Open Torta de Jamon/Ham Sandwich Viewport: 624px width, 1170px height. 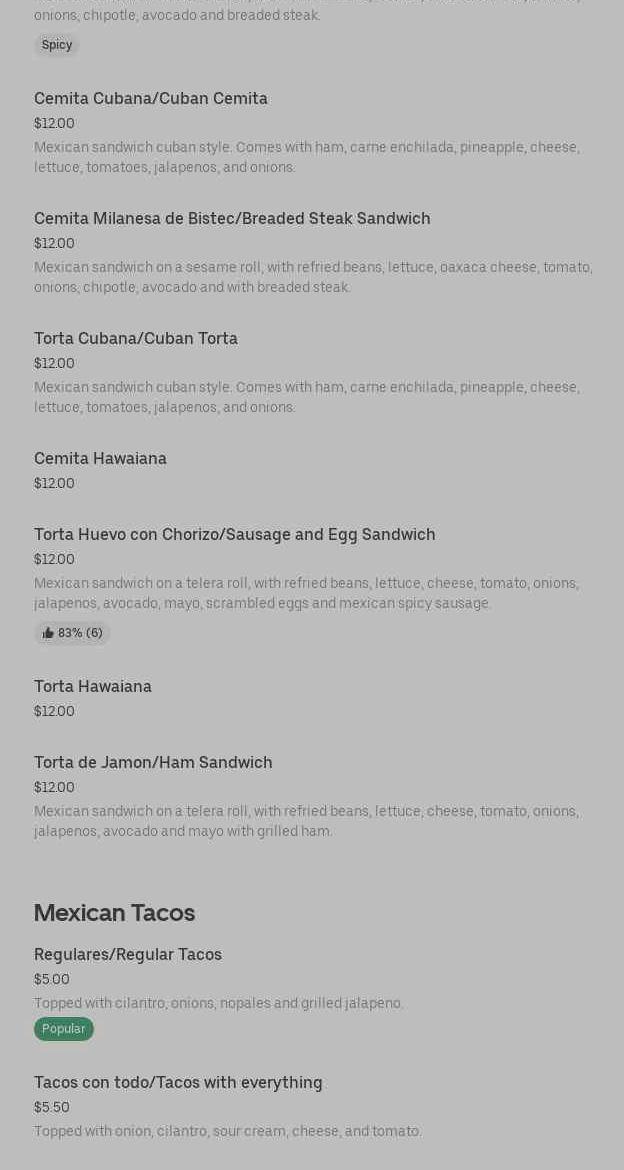click(153, 762)
